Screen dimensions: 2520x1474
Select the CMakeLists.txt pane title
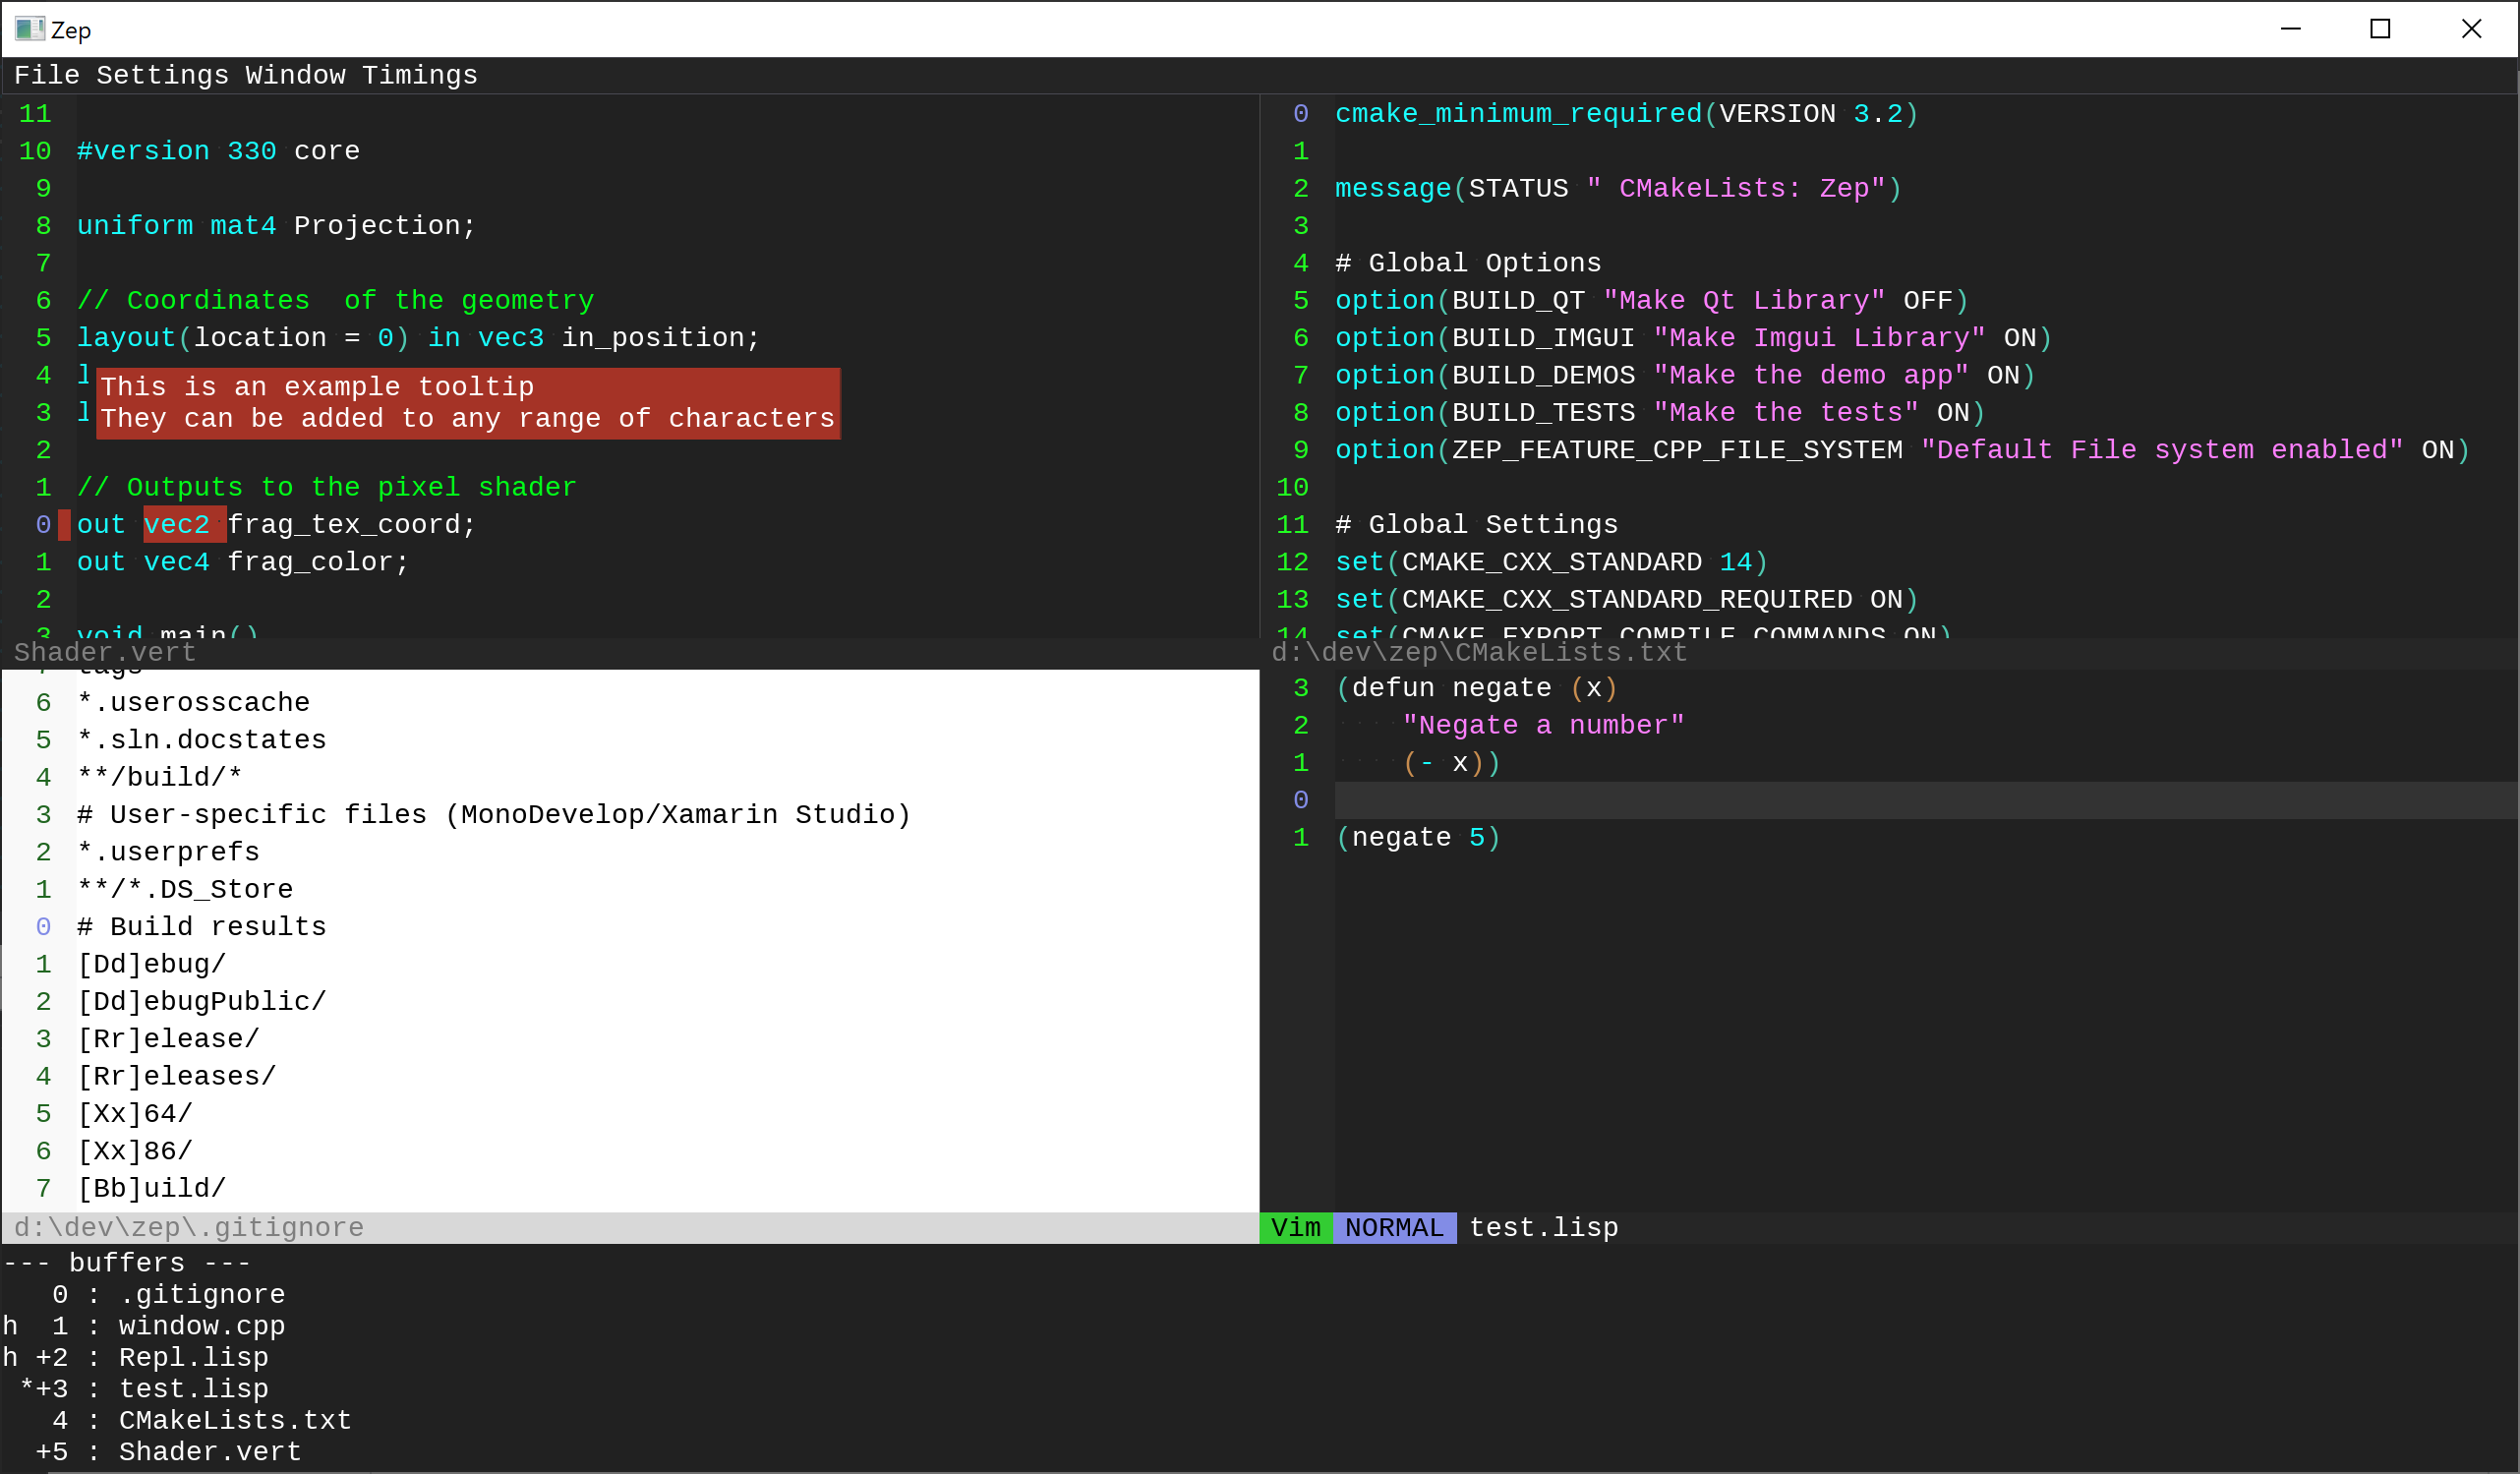(1478, 653)
